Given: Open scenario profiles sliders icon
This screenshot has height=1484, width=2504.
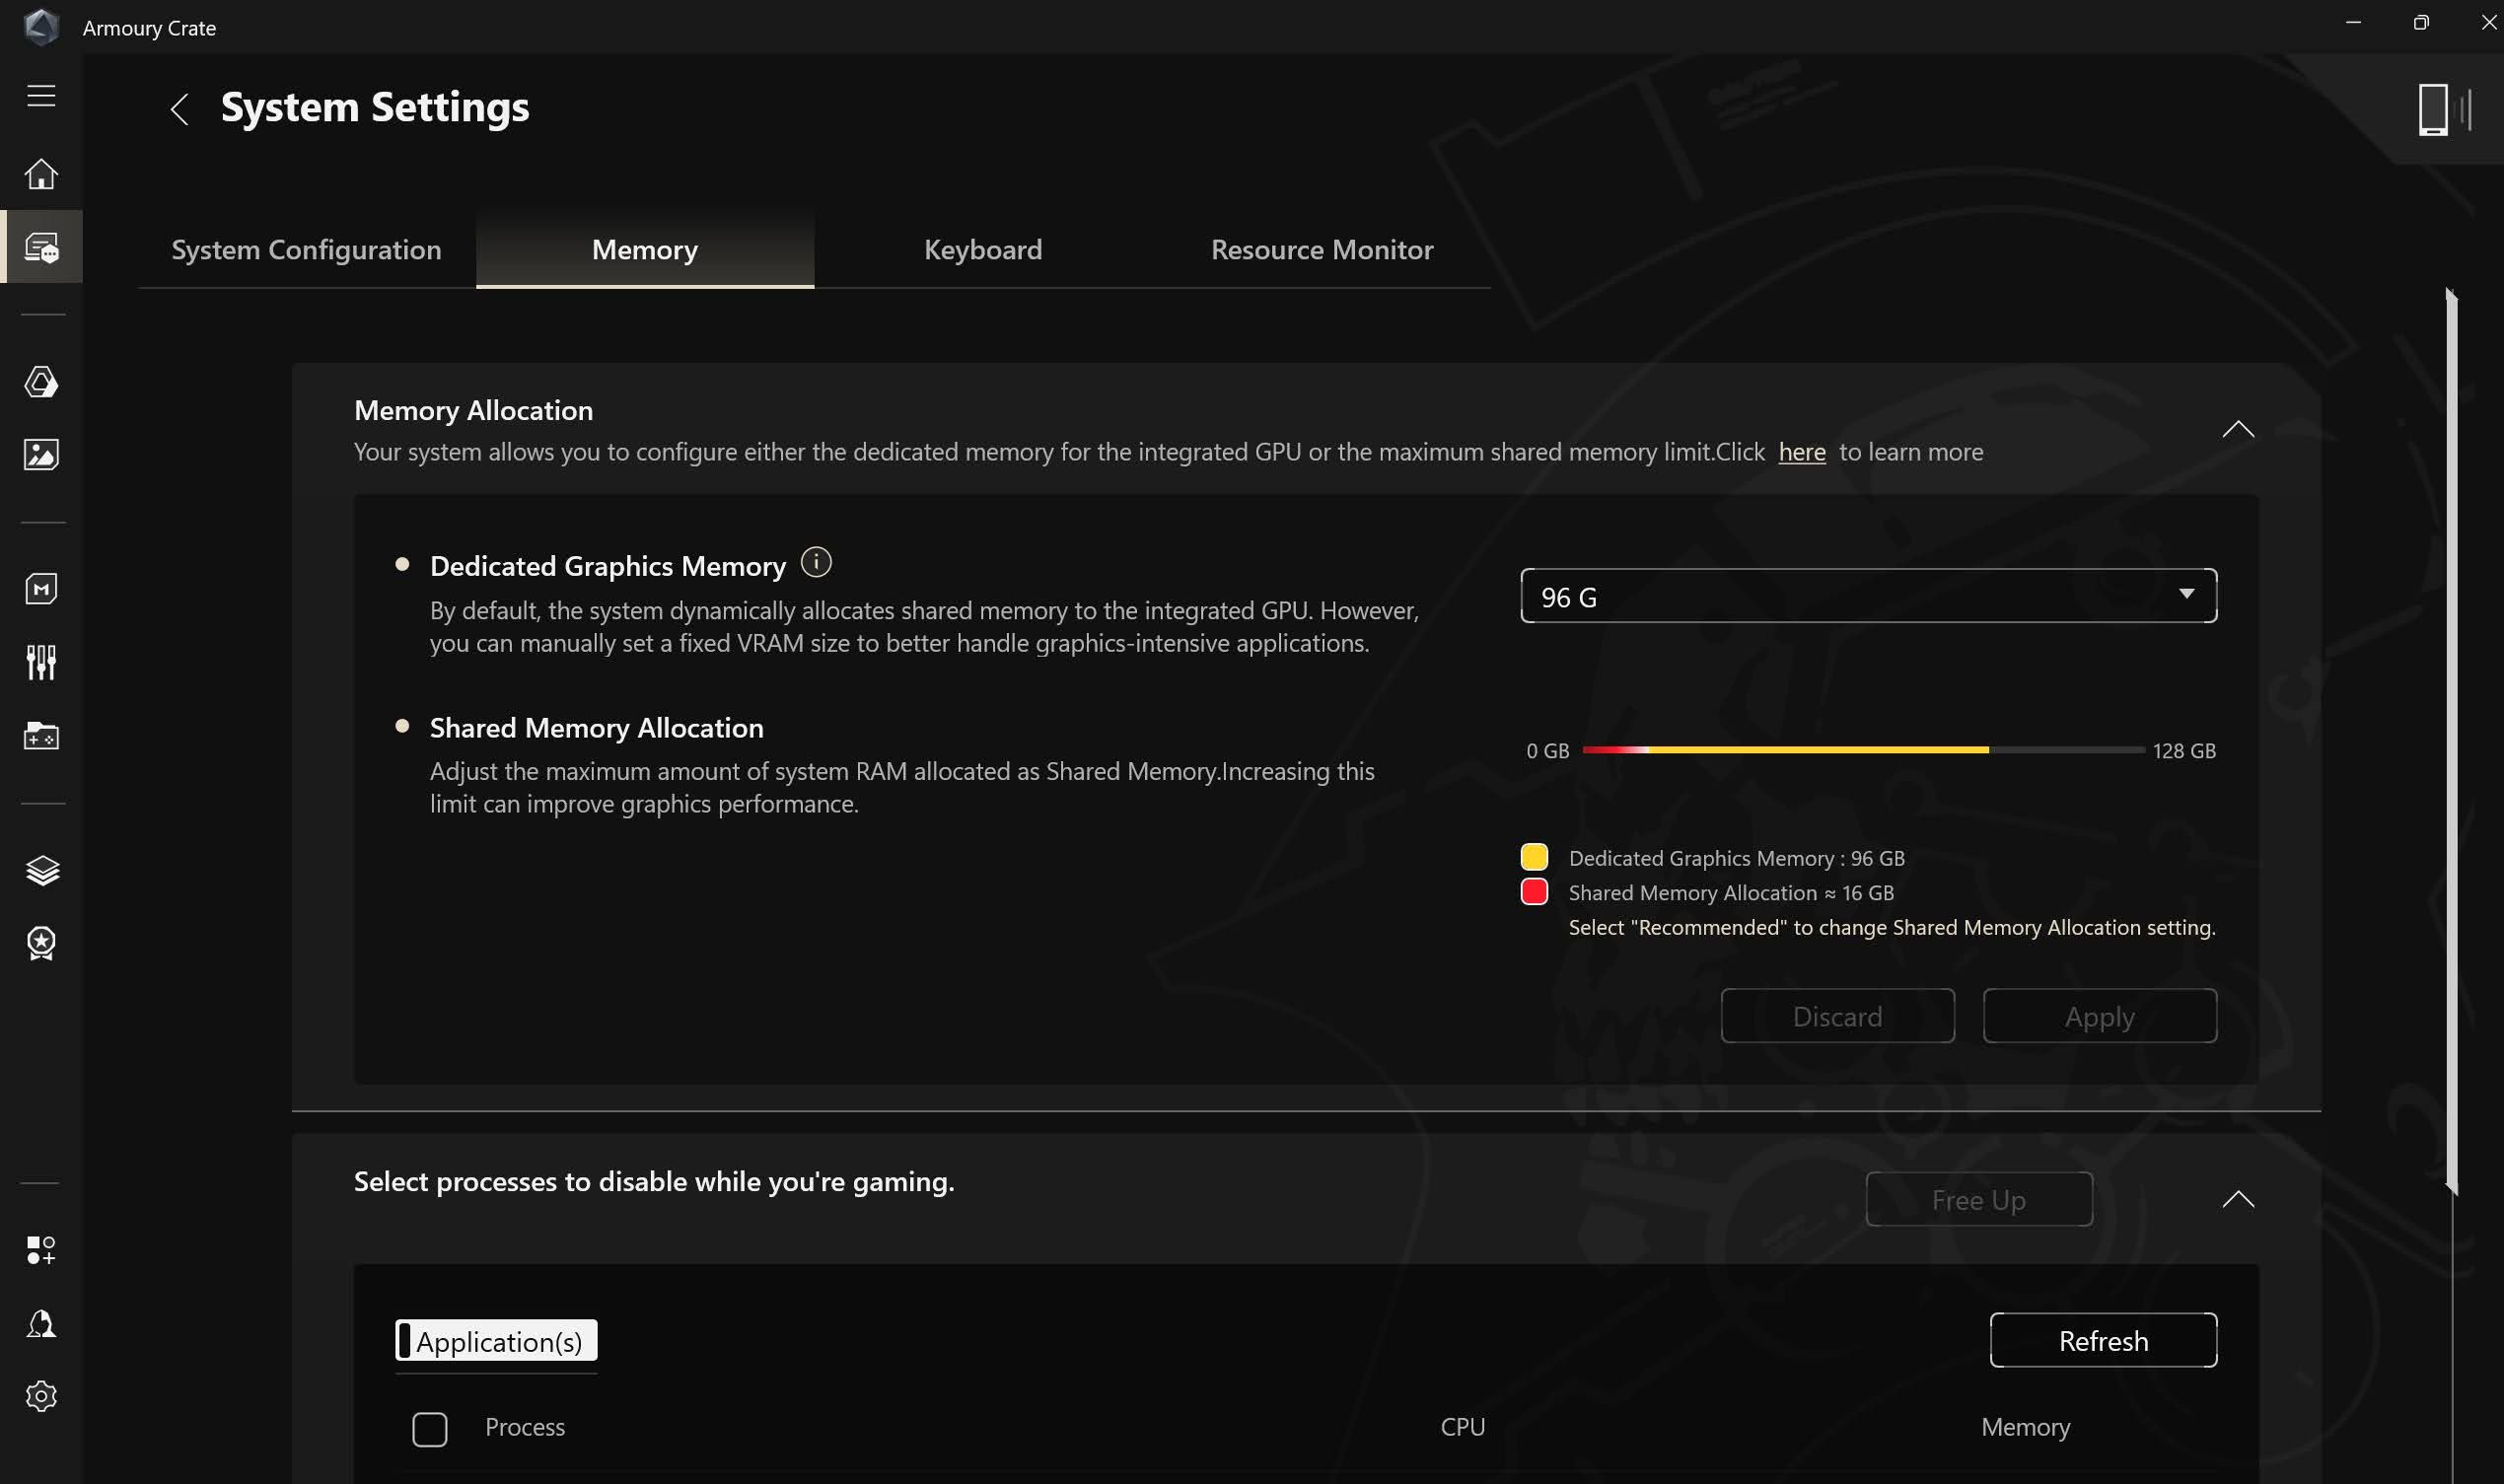Looking at the screenshot, I should 41,661.
